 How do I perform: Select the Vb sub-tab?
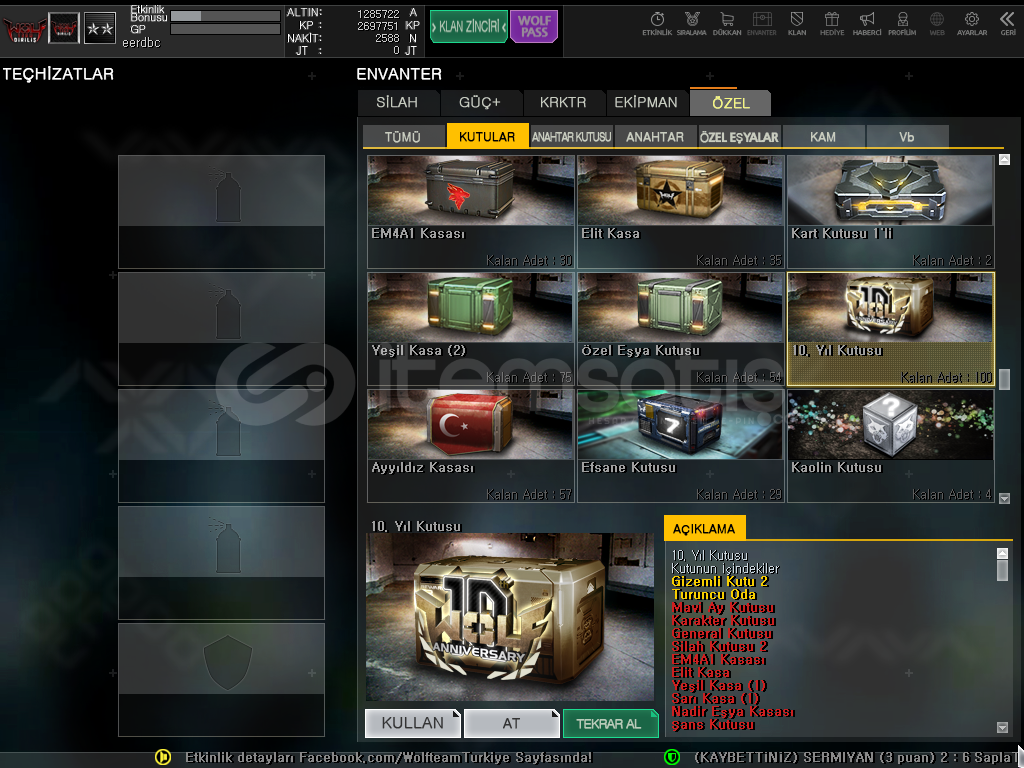point(906,136)
